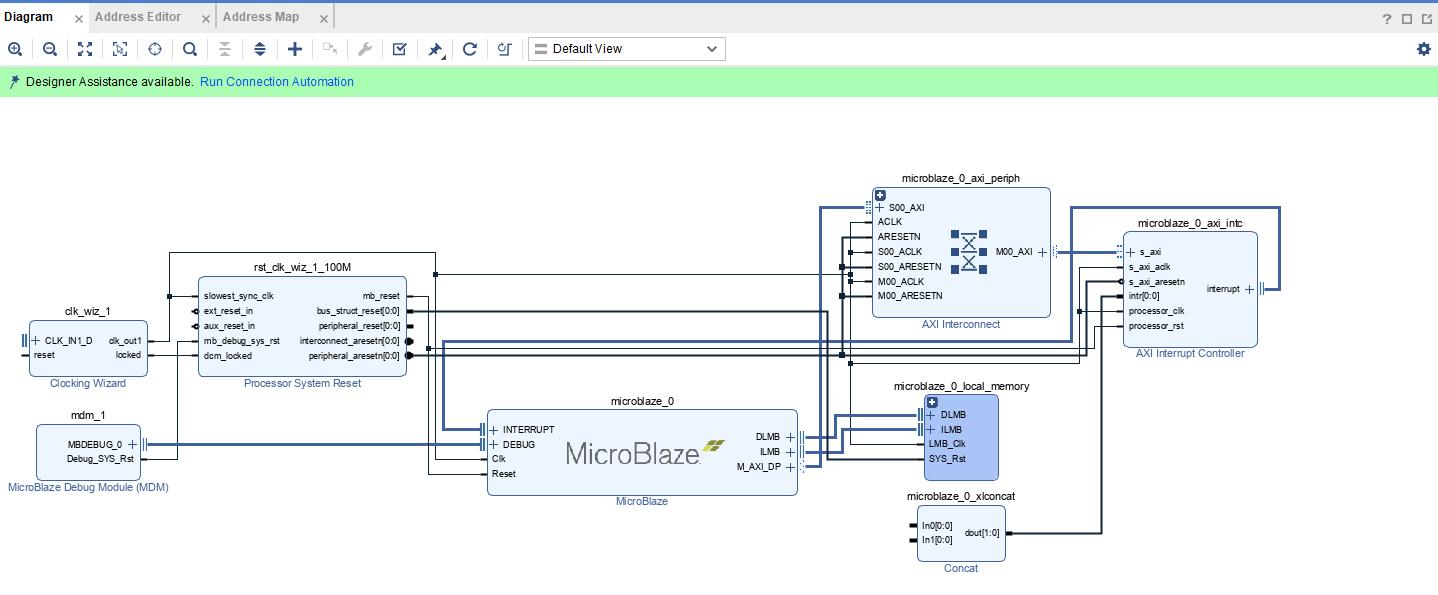Expand DLMB pin on local memory block
The height and width of the screenshot is (595, 1438).
[932, 415]
